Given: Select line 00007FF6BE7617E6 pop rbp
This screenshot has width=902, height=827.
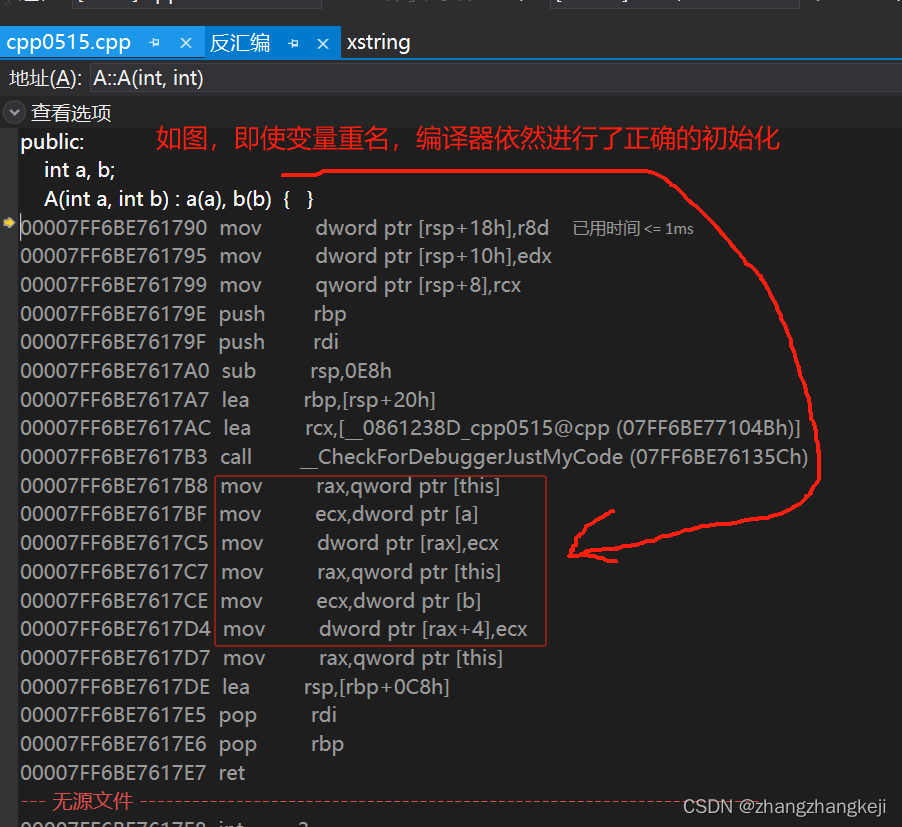Looking at the screenshot, I should [182, 744].
